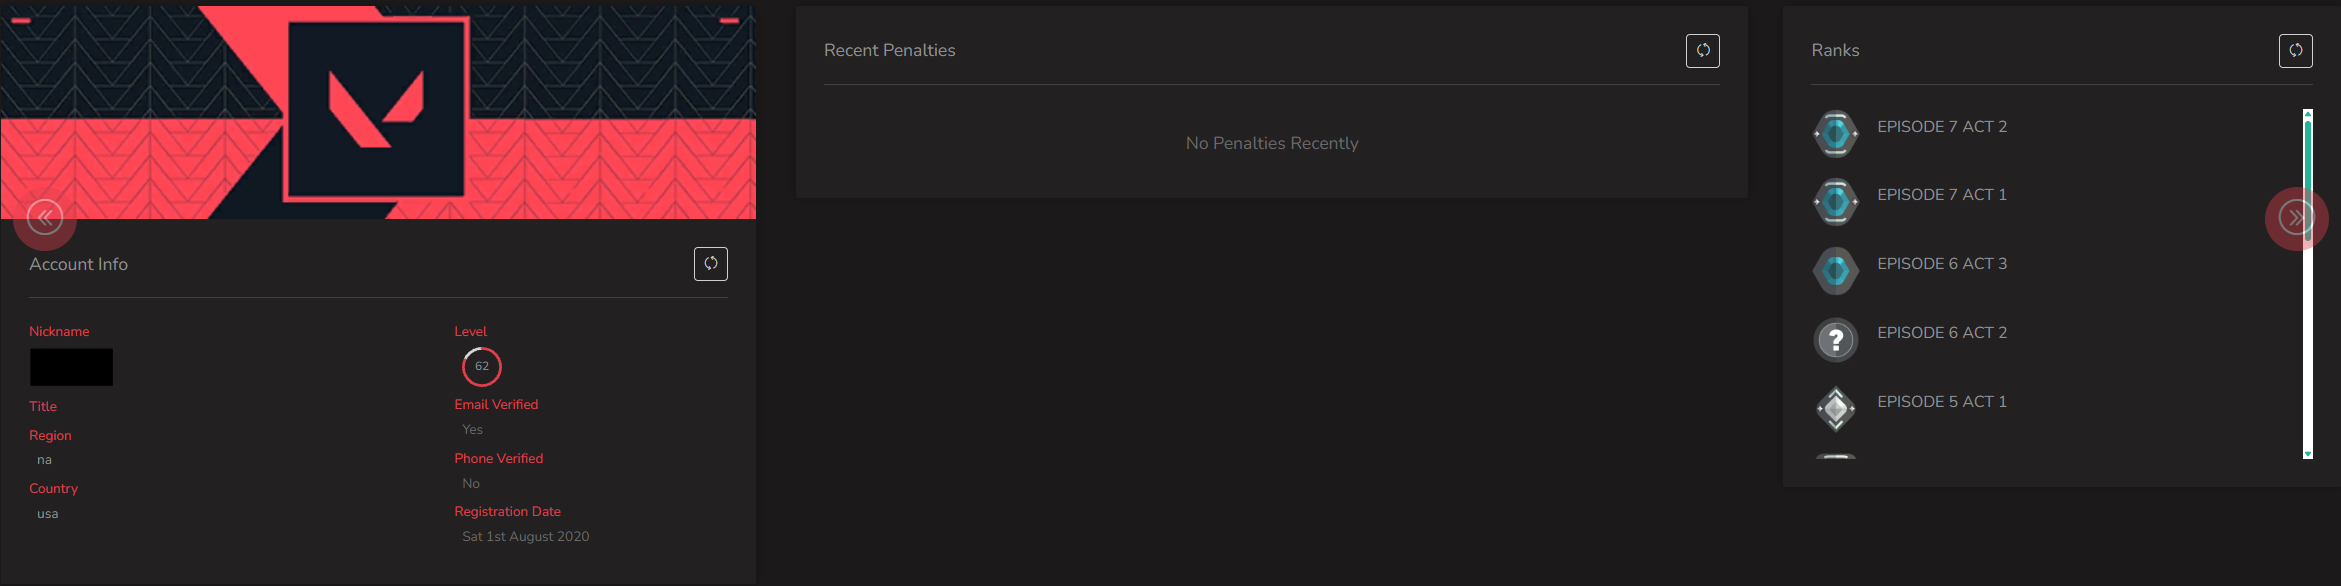Refresh the Ranks panel
The width and height of the screenshot is (2341, 586).
tap(2295, 51)
